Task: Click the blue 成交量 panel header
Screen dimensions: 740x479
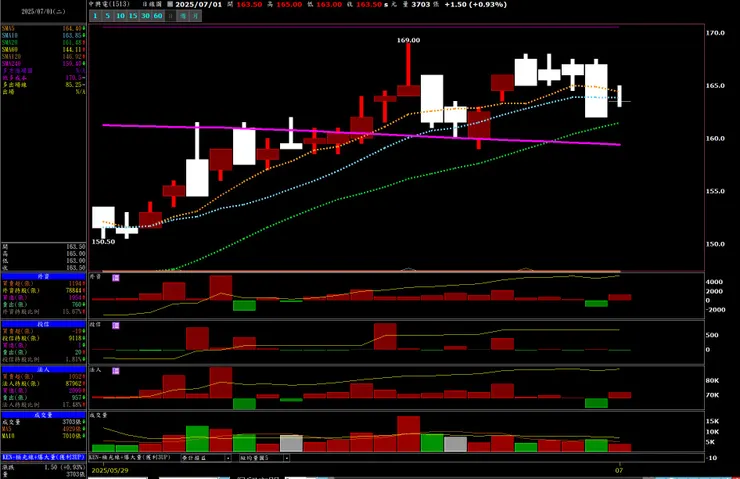Action: 43,415
